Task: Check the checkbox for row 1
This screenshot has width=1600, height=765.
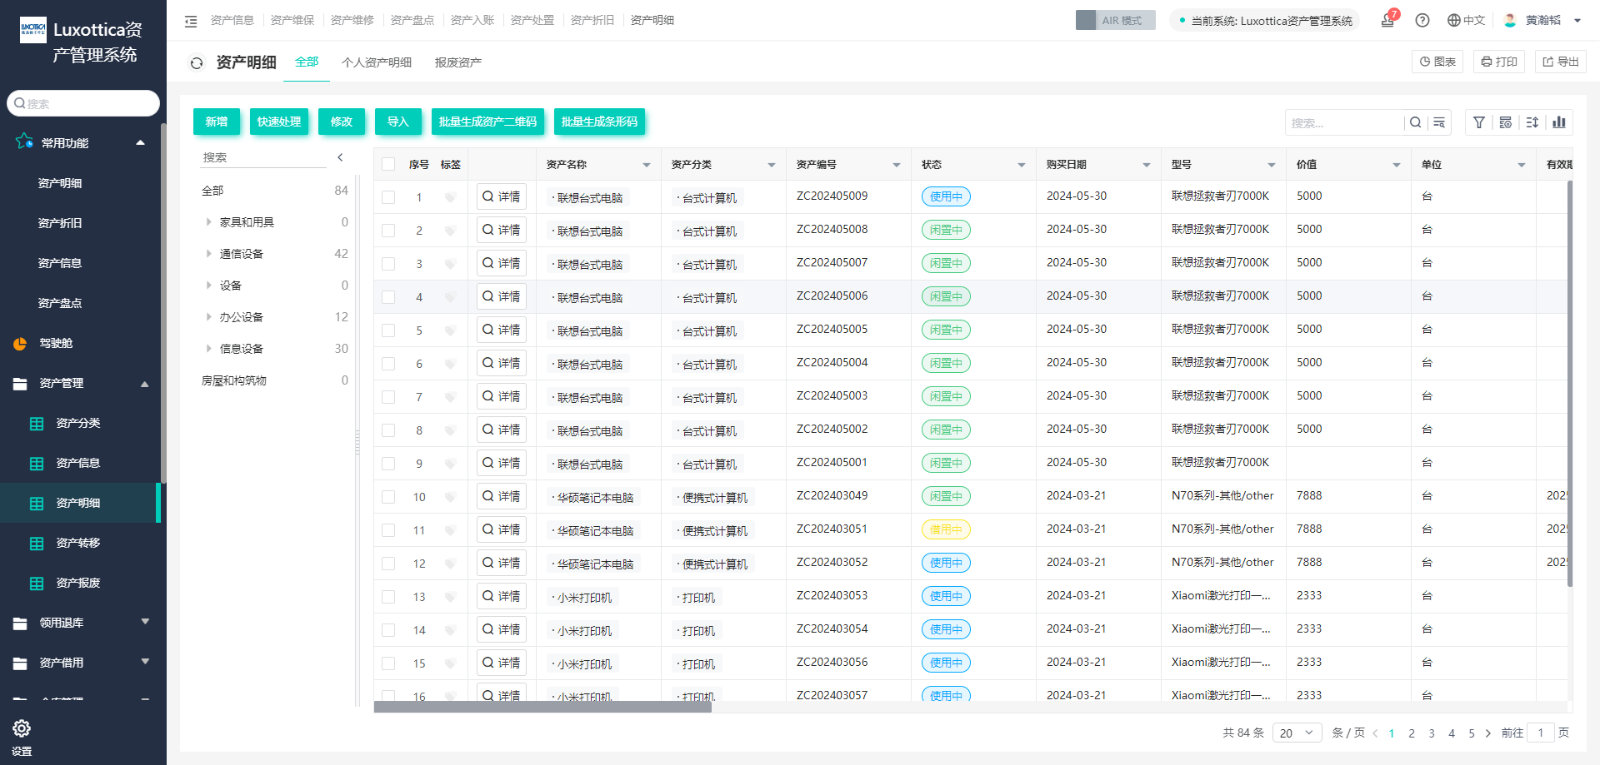Action: tap(388, 198)
